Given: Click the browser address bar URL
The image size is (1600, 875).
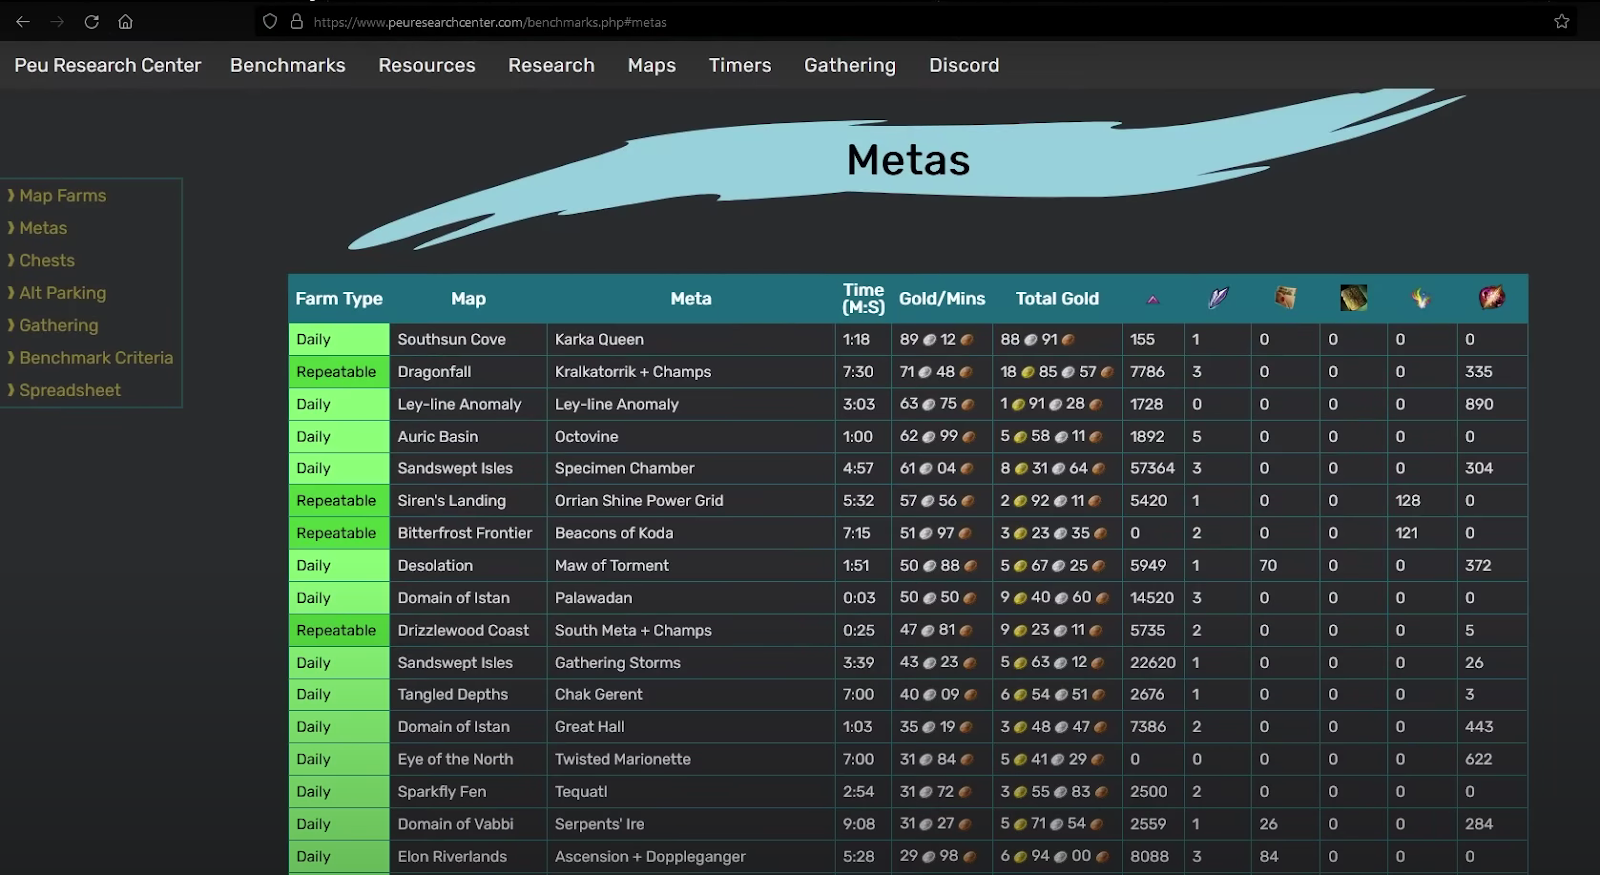Looking at the screenshot, I should click(490, 22).
